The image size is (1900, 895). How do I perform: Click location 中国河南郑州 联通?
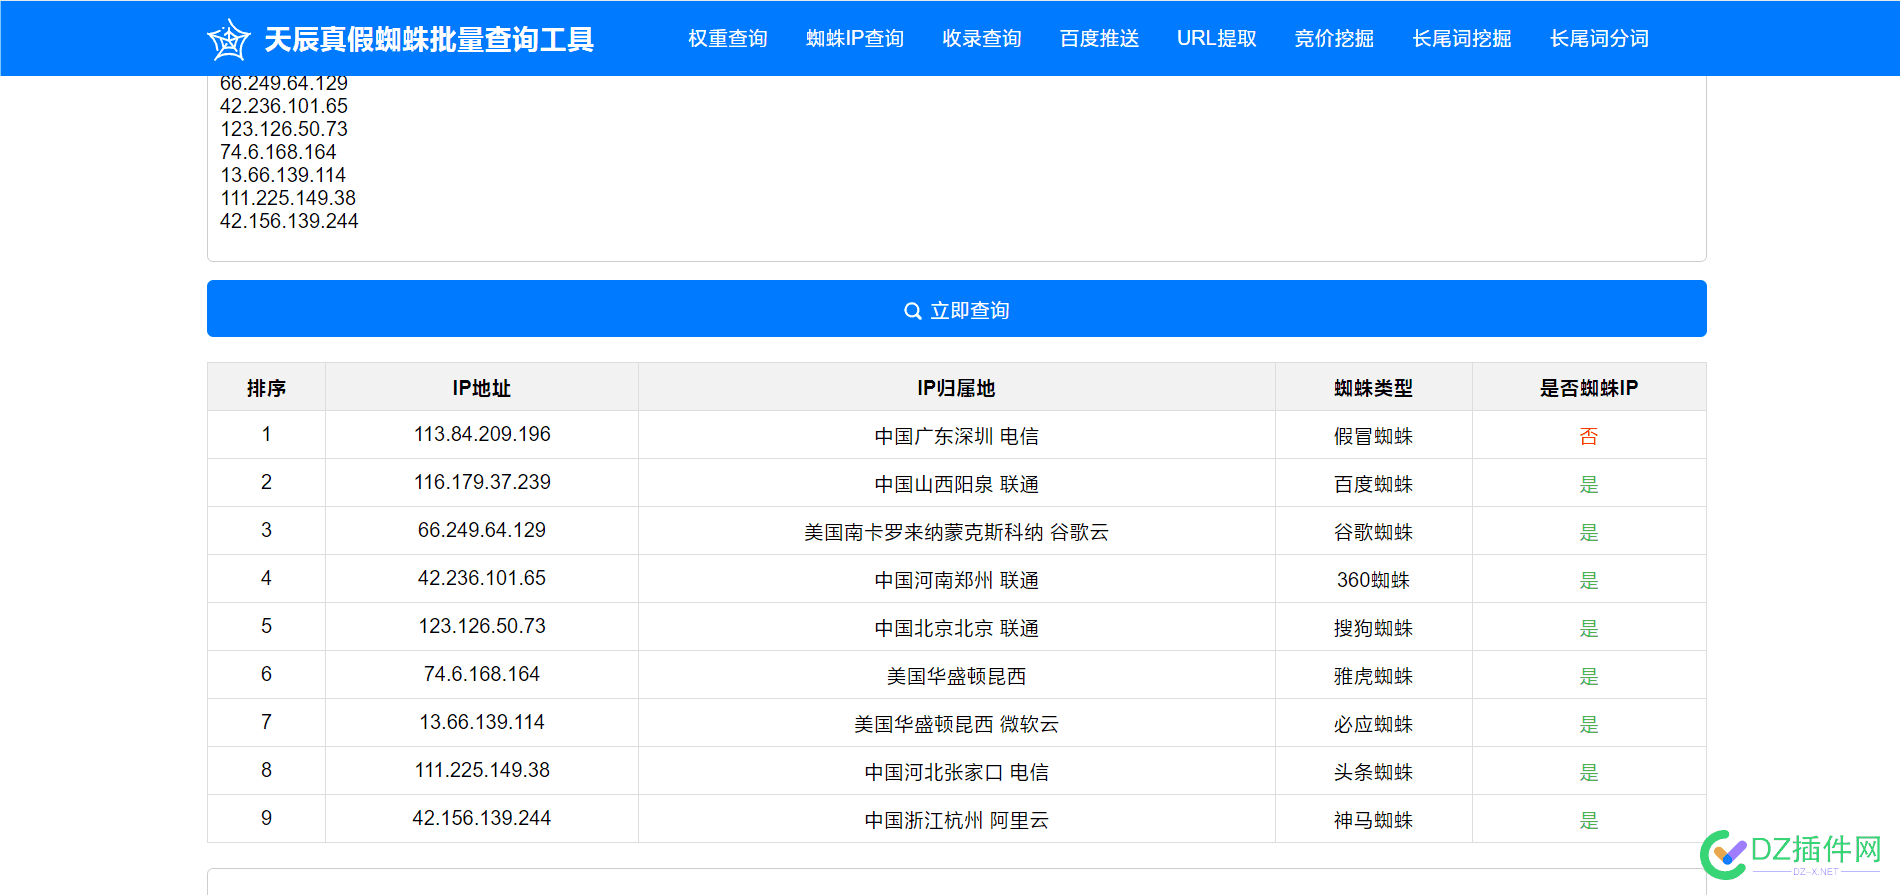(x=956, y=580)
